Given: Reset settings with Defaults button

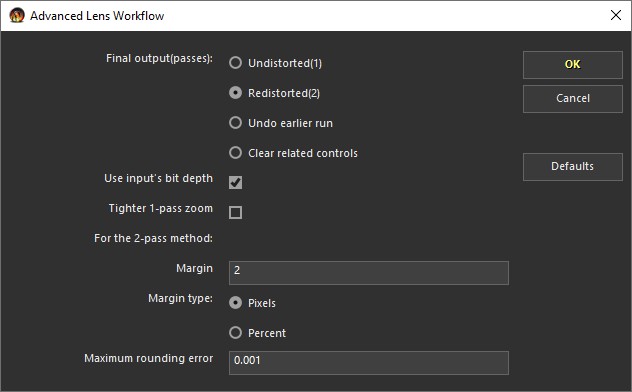Looking at the screenshot, I should coord(573,166).
